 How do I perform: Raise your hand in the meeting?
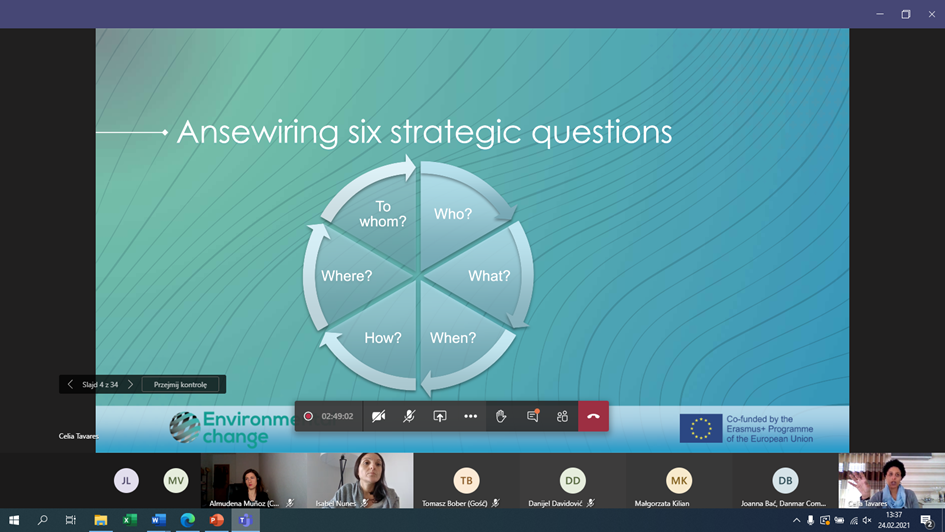501,416
